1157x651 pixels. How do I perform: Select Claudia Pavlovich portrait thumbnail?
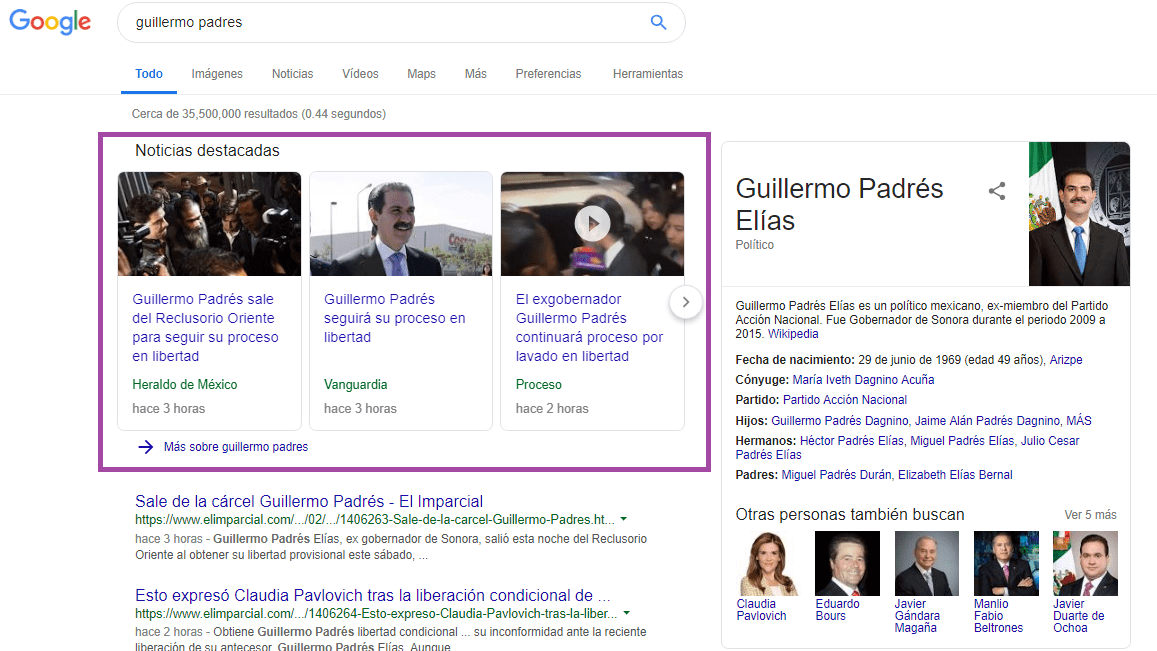click(767, 563)
